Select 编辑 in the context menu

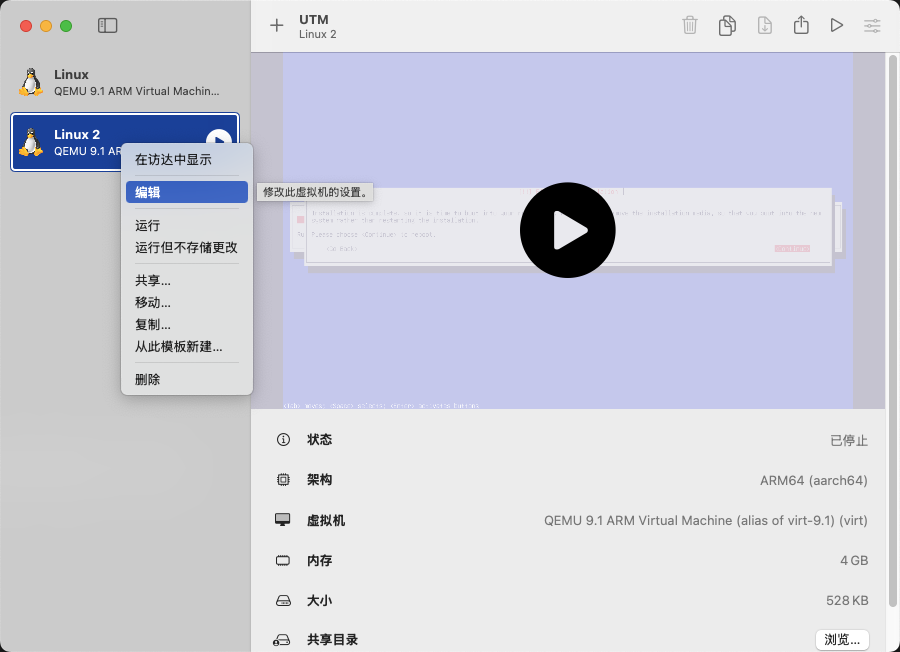pyautogui.click(x=186, y=192)
